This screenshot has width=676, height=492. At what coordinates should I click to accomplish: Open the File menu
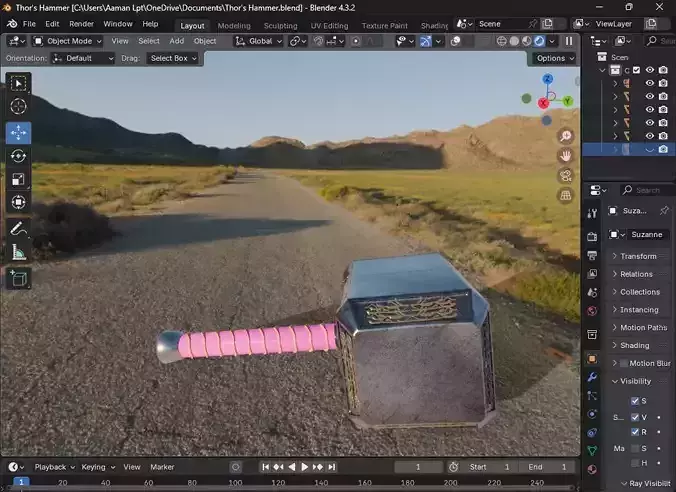(29, 24)
